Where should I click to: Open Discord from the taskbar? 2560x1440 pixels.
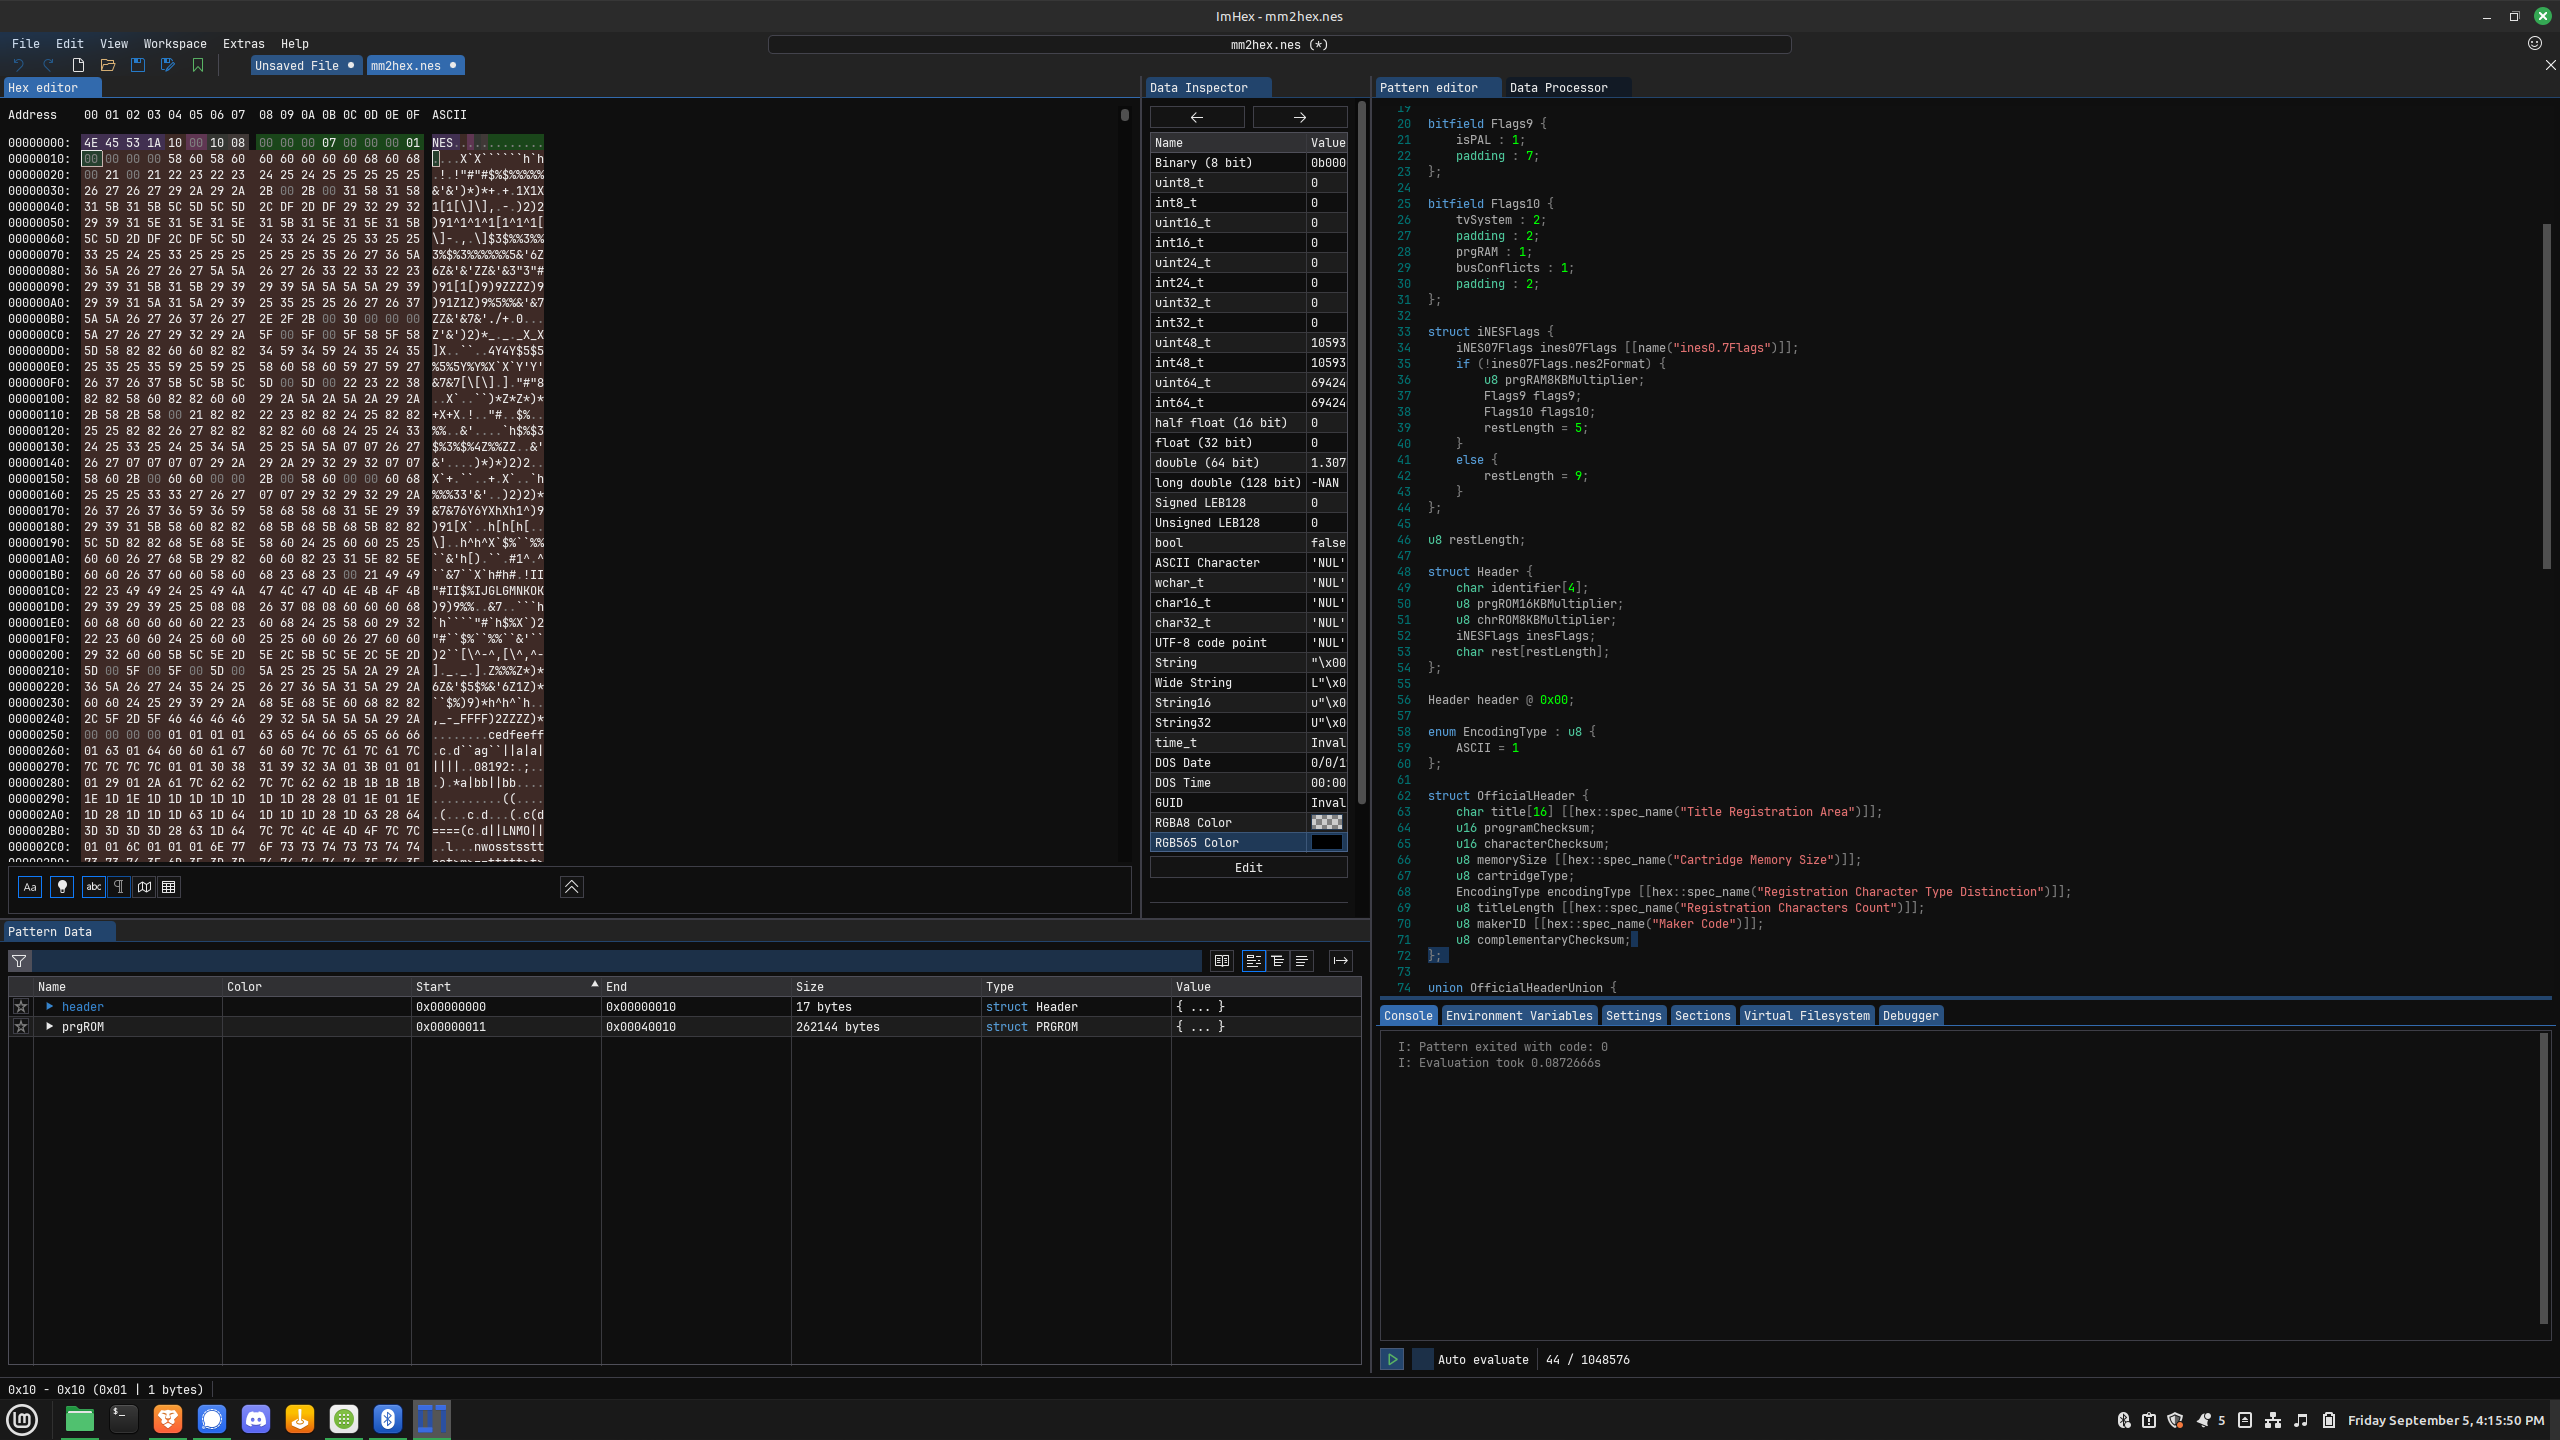click(256, 1419)
